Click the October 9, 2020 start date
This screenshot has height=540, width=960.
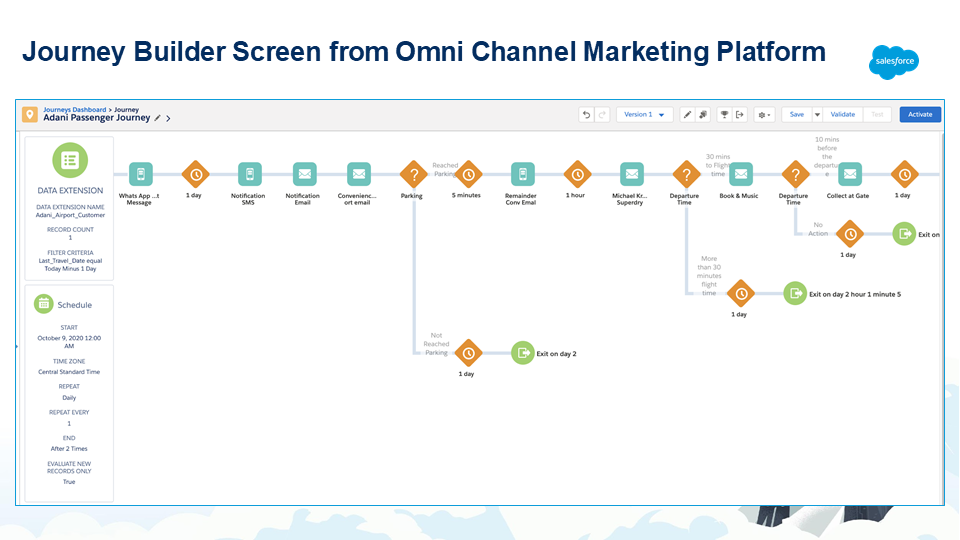point(69,342)
